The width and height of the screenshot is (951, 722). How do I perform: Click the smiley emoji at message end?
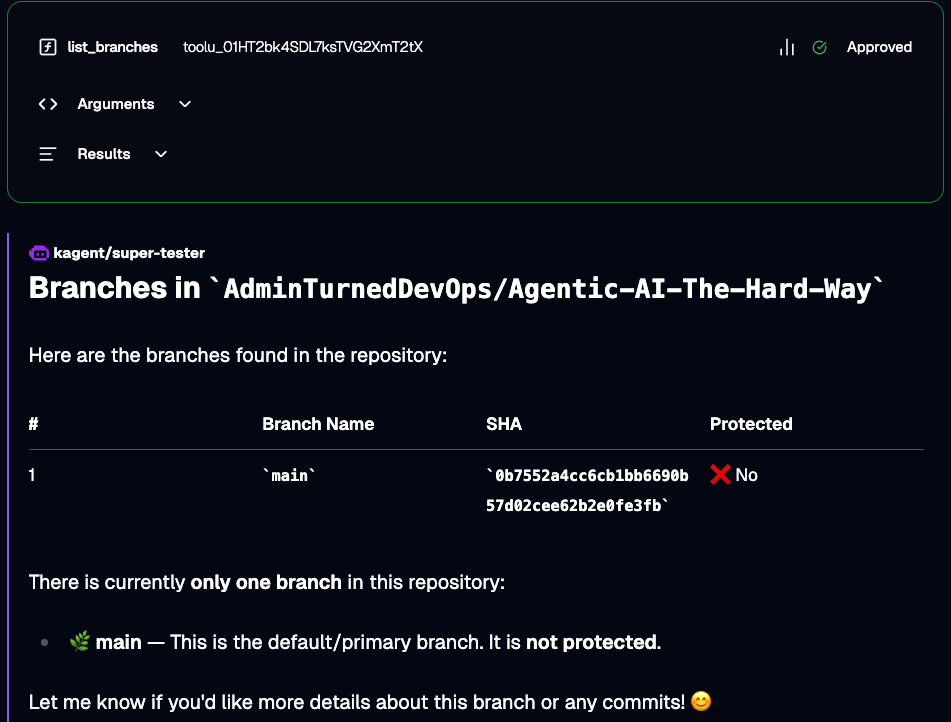(701, 701)
